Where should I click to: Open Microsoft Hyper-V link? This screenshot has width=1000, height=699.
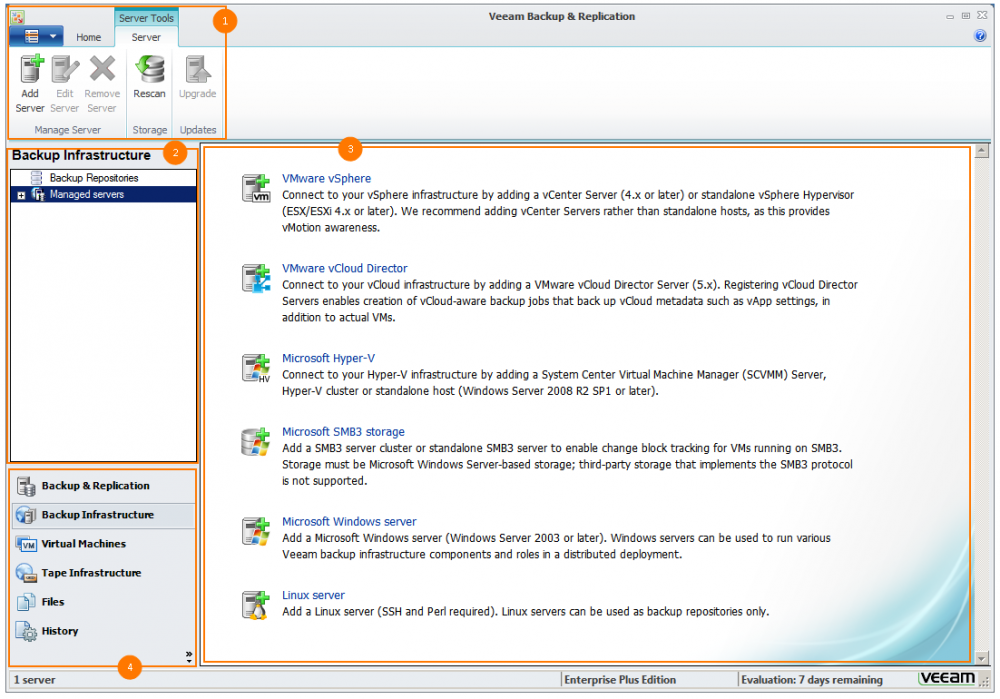pyautogui.click(x=328, y=358)
